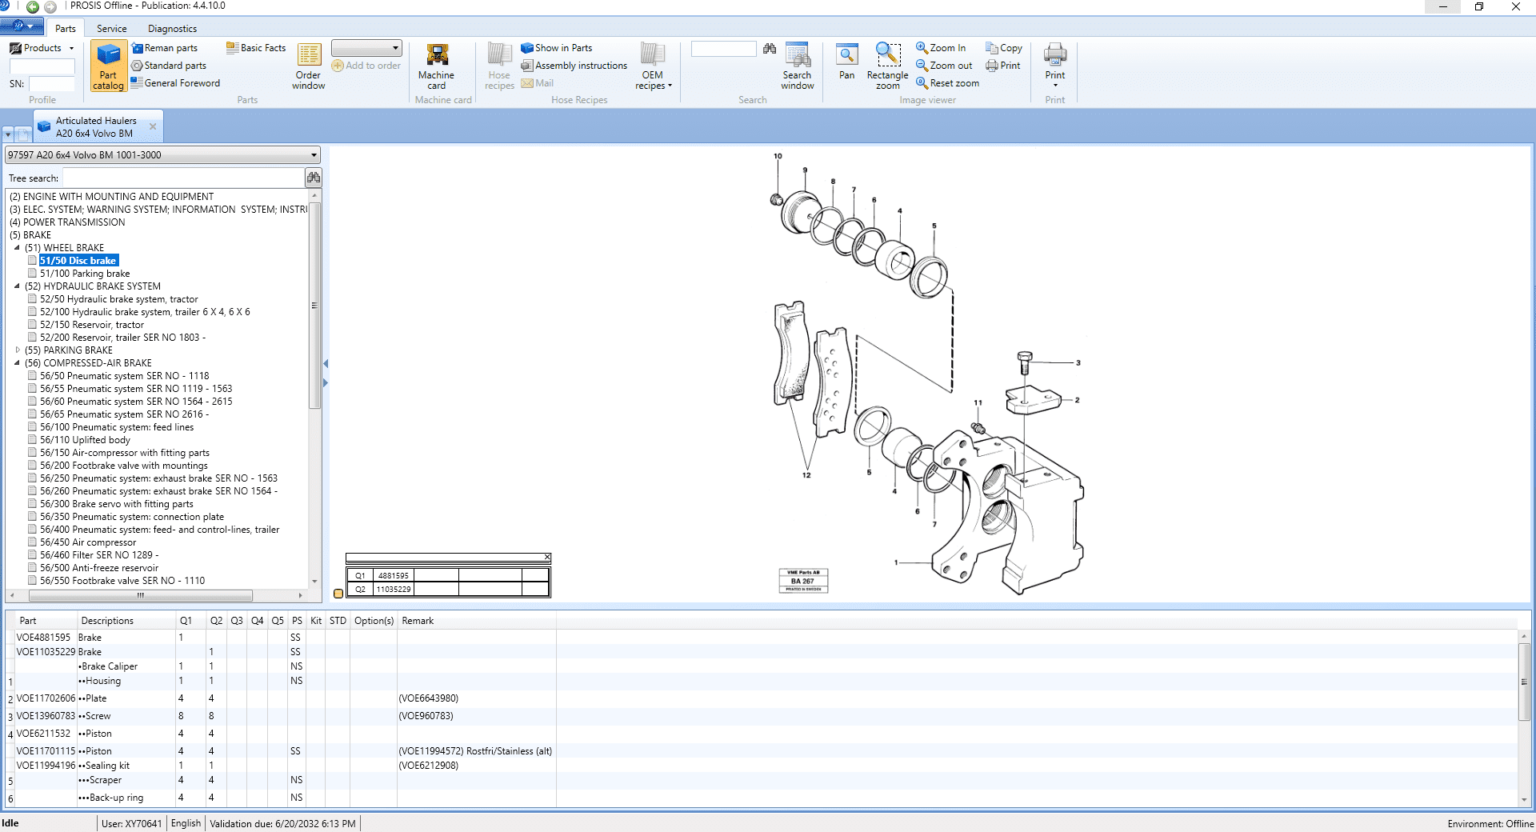Toggle the 52/150 Reservoir, tractor checkbox

coord(32,324)
